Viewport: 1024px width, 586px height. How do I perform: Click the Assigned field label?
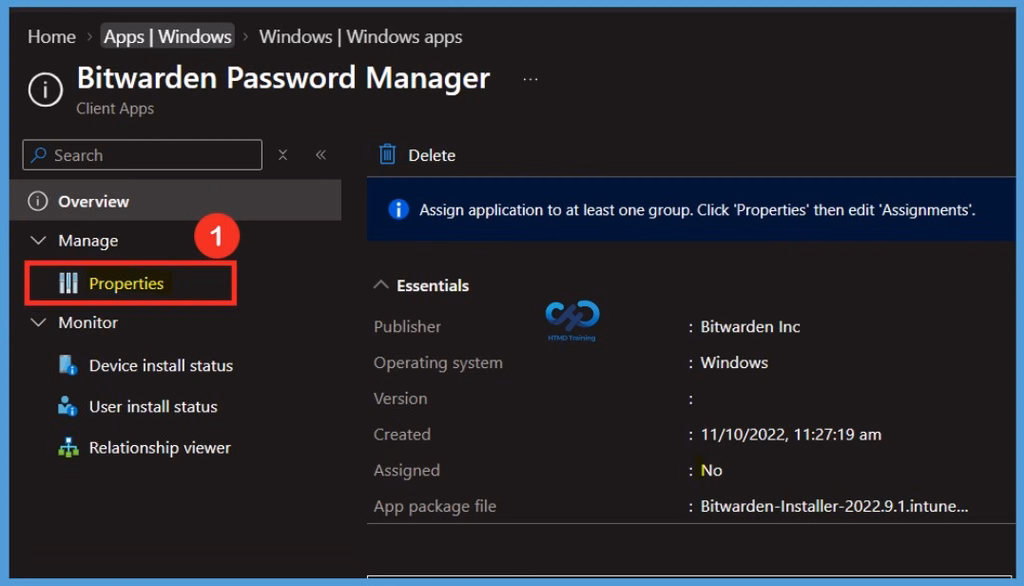(x=406, y=470)
